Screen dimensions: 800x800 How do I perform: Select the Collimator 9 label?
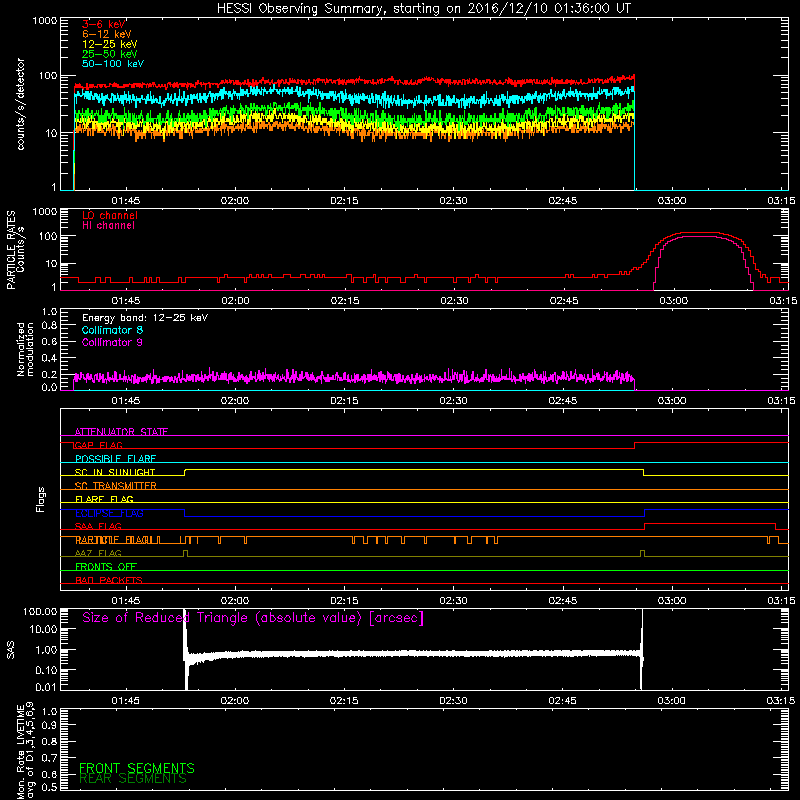tap(112, 342)
